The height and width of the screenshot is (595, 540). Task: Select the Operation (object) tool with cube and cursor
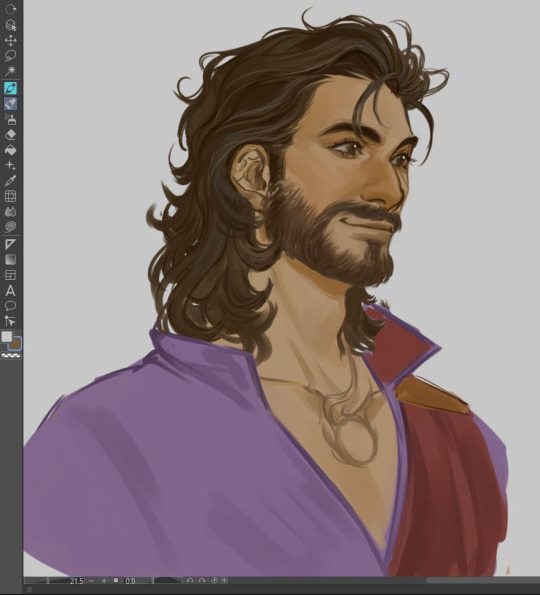(11, 25)
